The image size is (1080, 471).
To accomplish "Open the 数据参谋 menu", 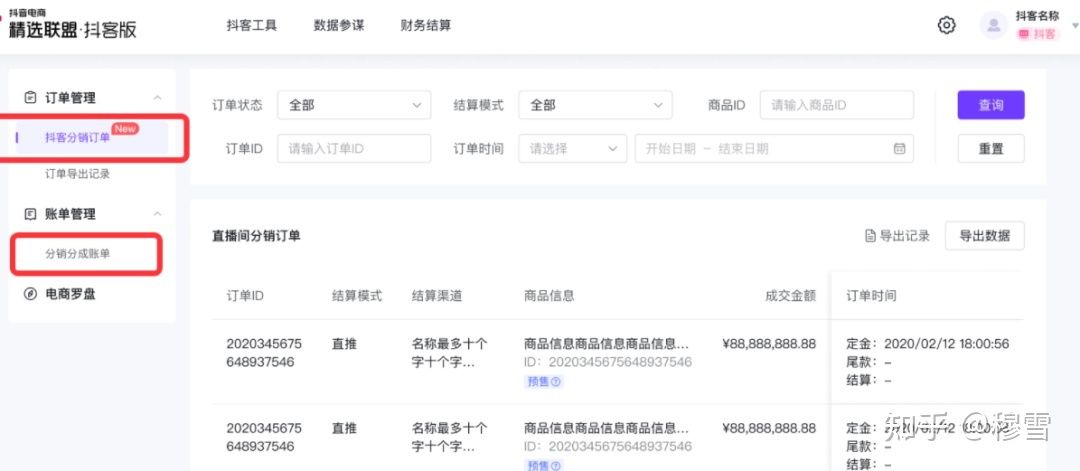I will coord(338,25).
